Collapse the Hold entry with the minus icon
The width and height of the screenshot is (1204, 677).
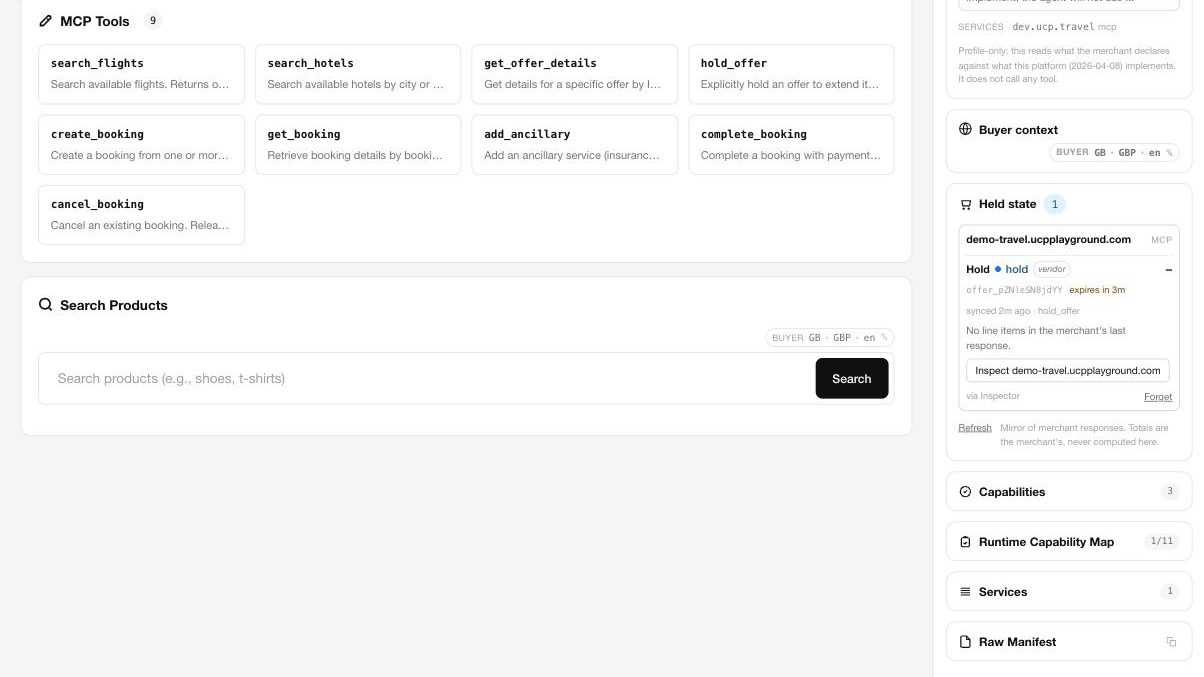(x=1168, y=270)
